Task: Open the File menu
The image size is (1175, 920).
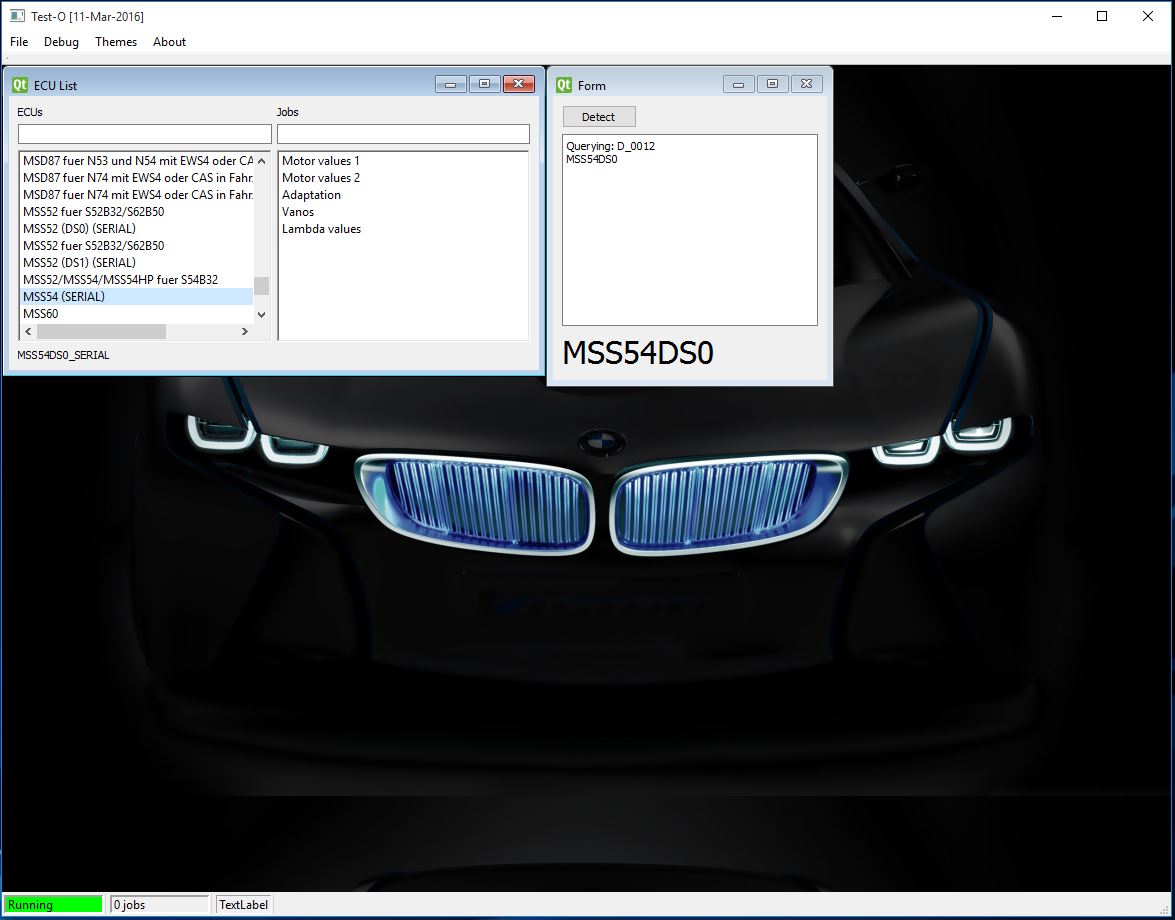Action: pyautogui.click(x=19, y=42)
